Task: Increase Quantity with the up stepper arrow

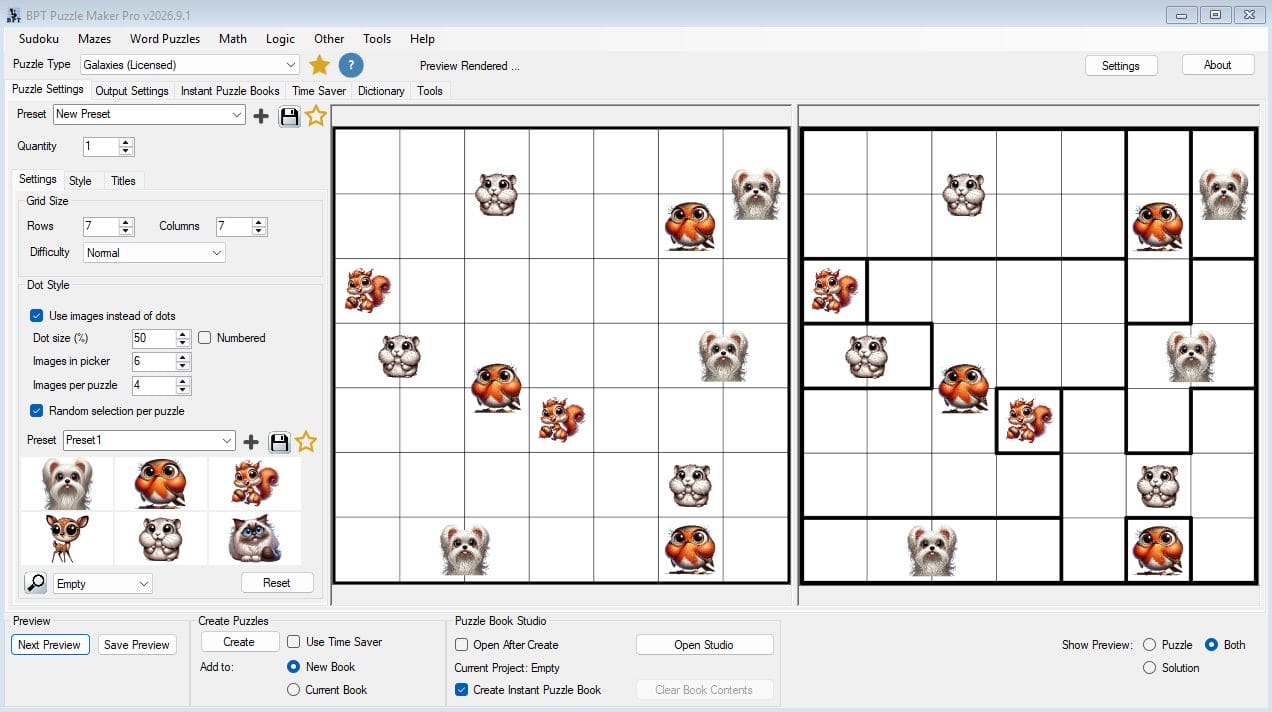Action: click(126, 142)
